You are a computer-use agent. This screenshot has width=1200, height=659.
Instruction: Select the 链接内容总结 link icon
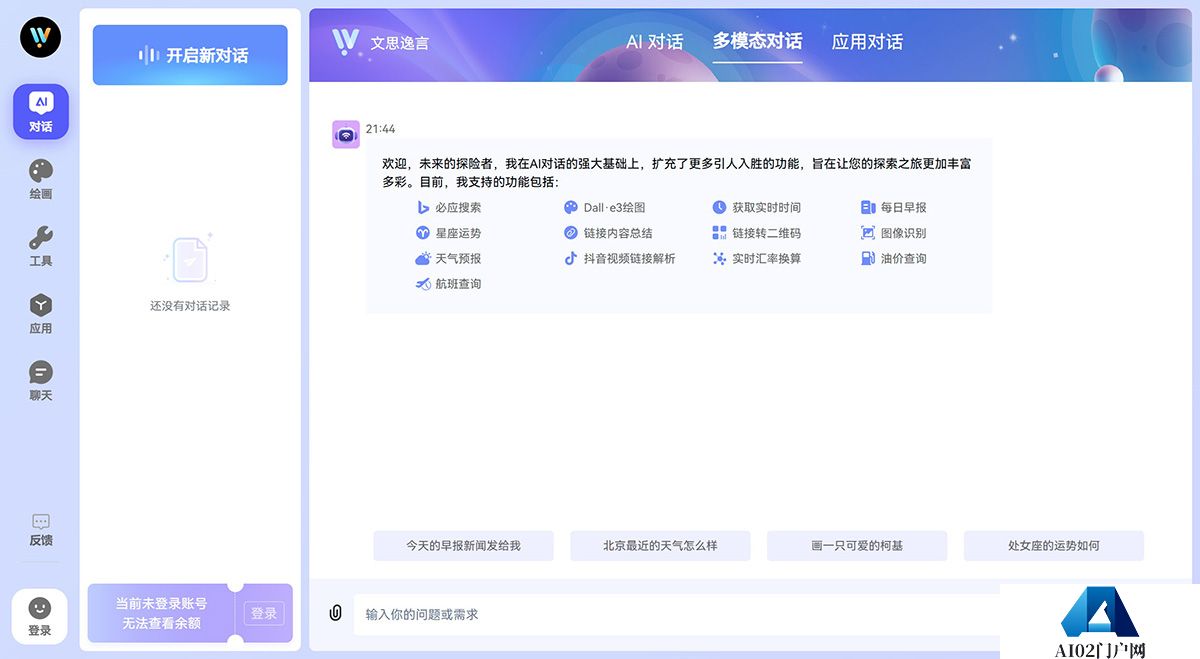point(571,233)
